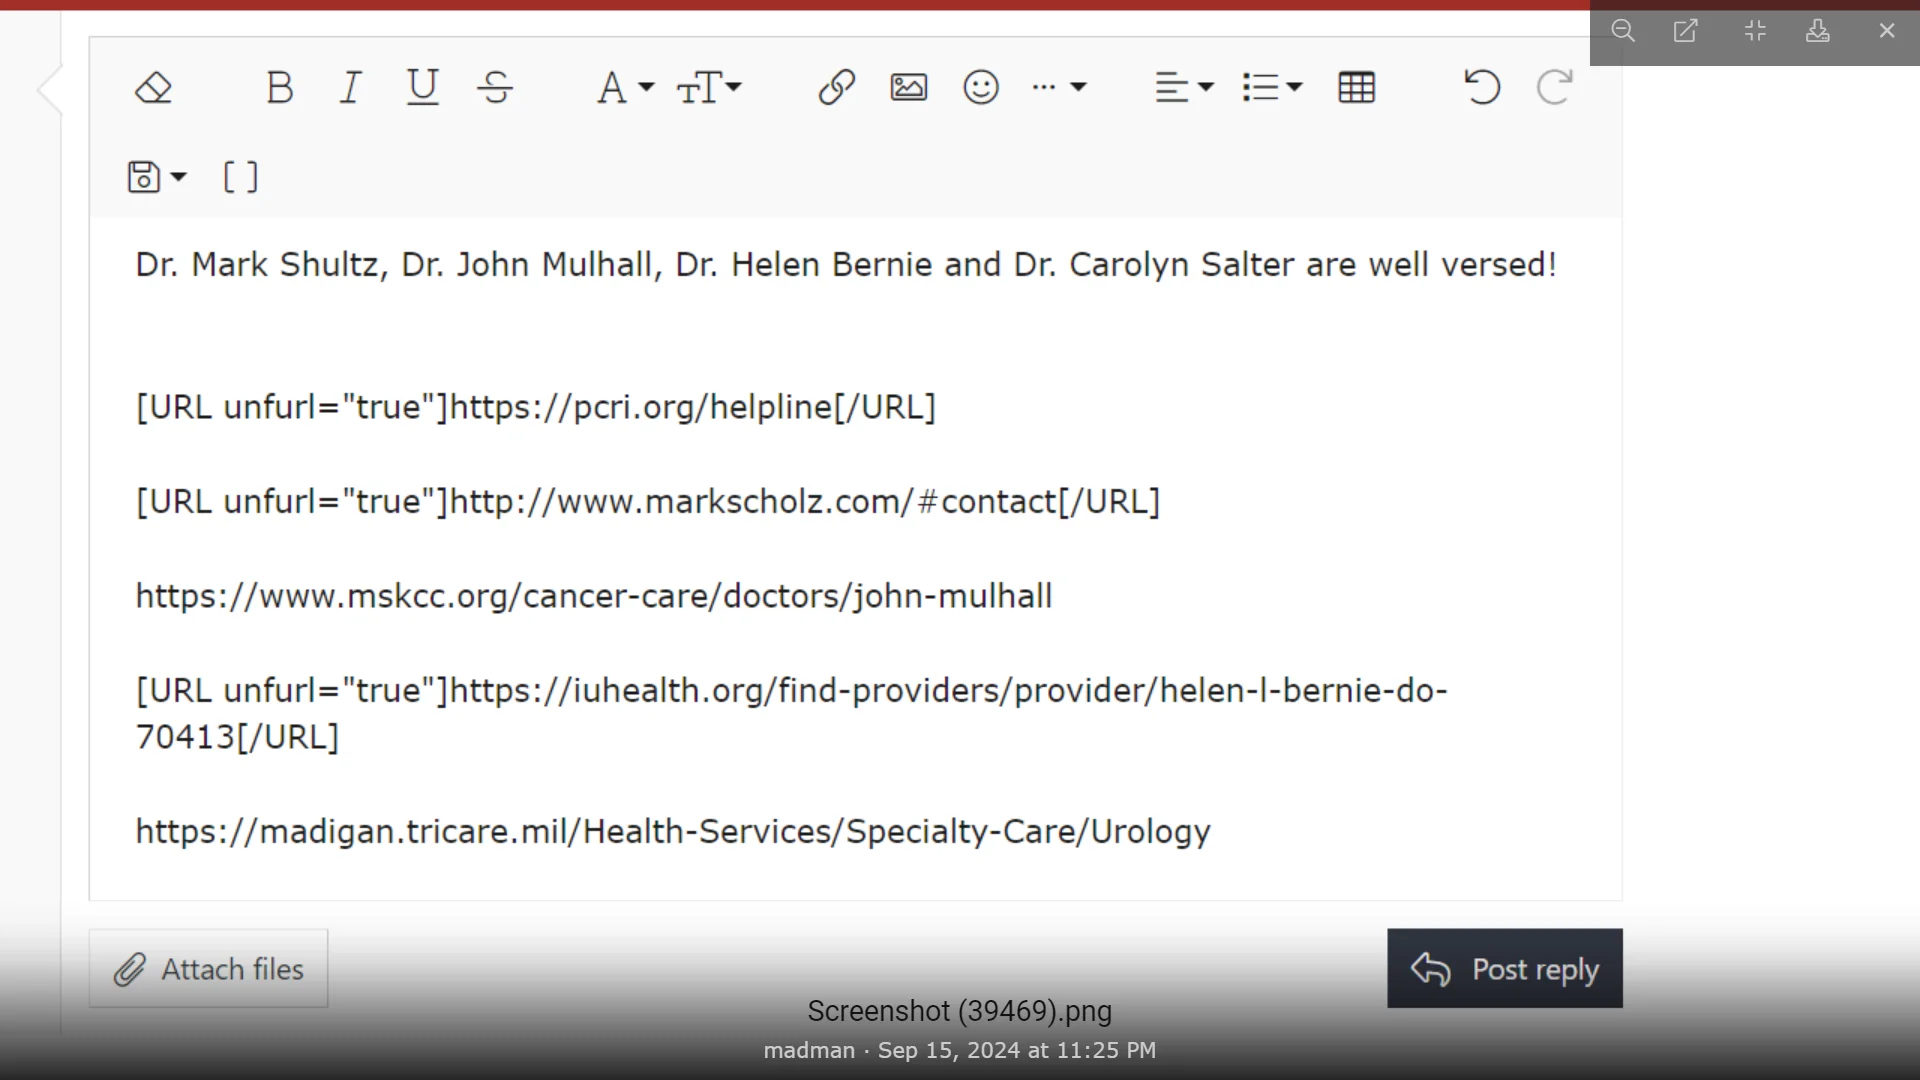This screenshot has height=1080, width=1920.
Task: Click the Insert link icon
Action: click(836, 88)
